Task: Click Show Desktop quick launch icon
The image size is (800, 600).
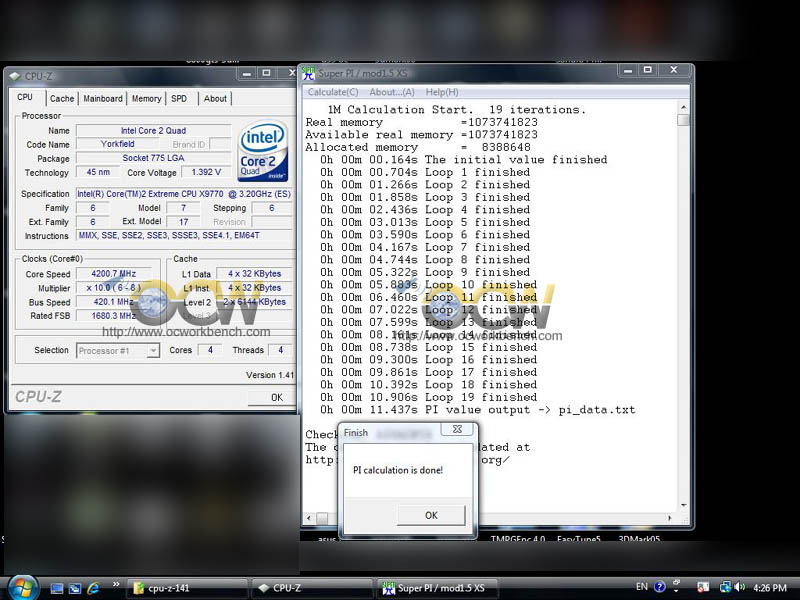Action: tap(57, 588)
